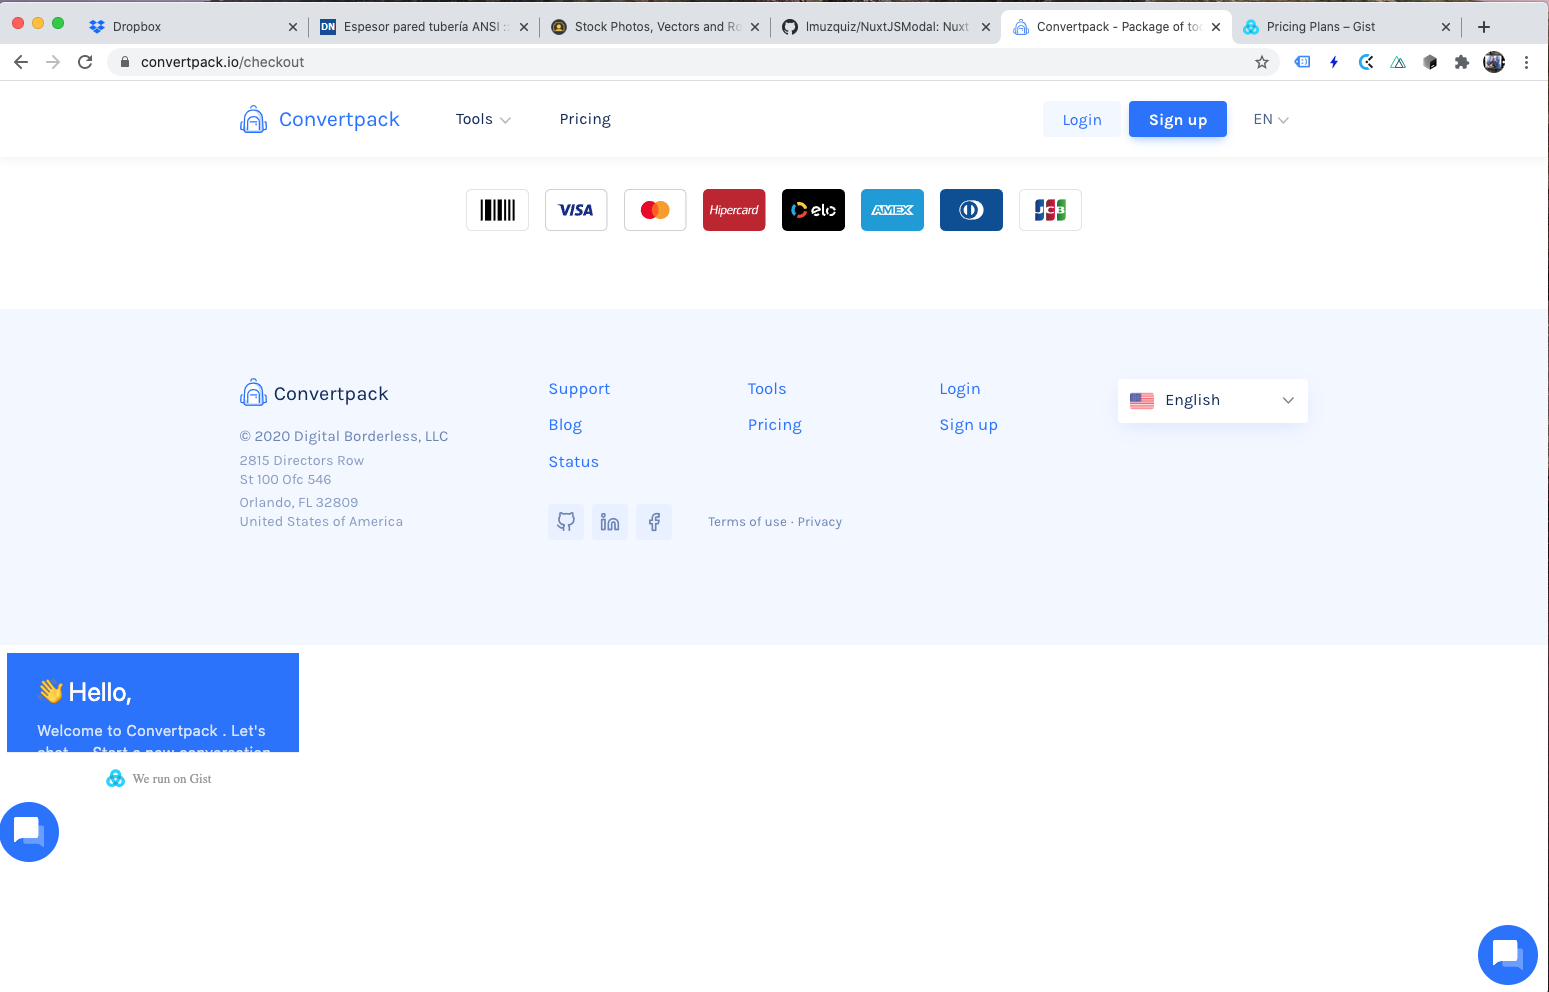Open Convertpack's GitHub from footer icon
This screenshot has width=1549, height=992.
(x=566, y=521)
